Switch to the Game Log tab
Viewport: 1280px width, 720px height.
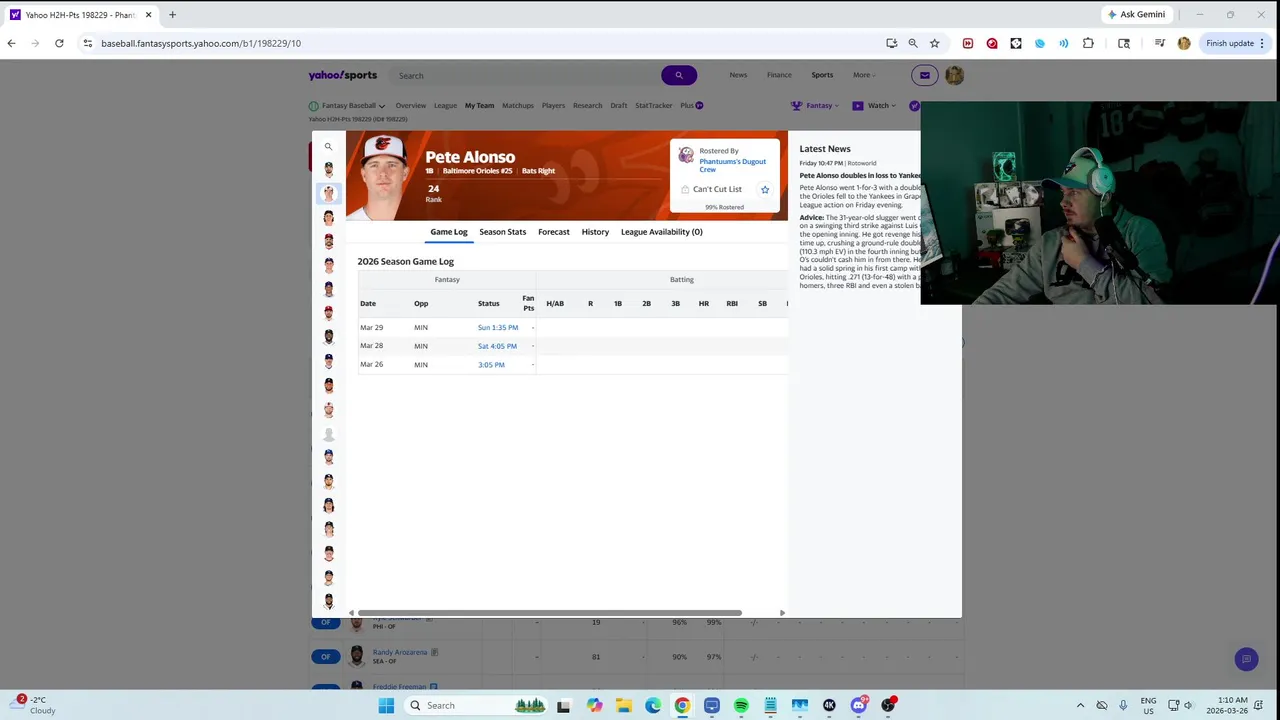click(449, 232)
